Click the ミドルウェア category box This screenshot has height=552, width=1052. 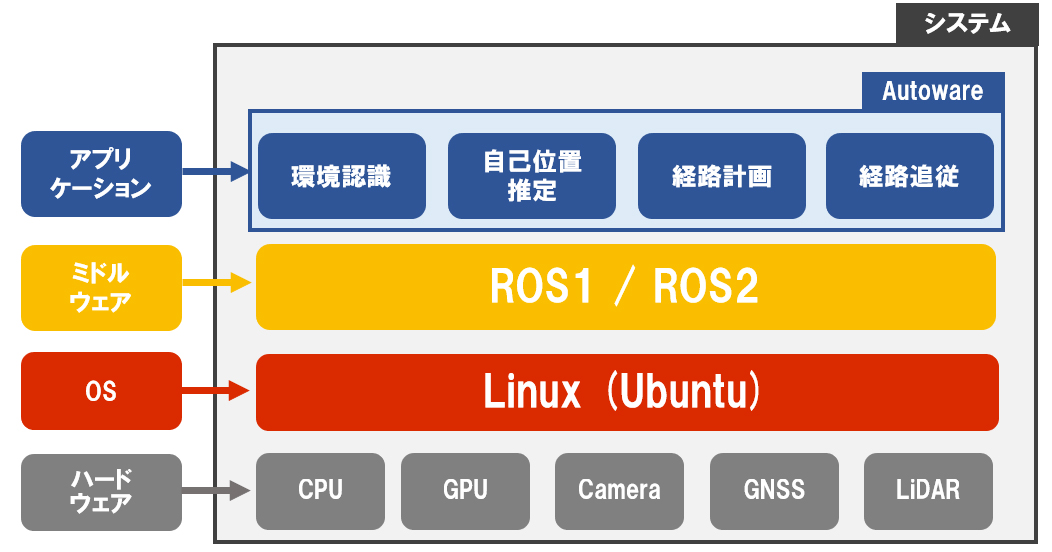point(101,288)
